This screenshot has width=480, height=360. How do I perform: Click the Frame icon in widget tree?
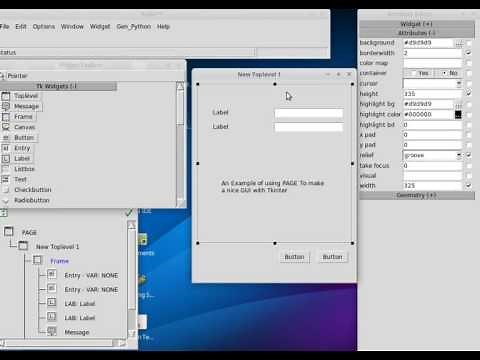(37, 260)
